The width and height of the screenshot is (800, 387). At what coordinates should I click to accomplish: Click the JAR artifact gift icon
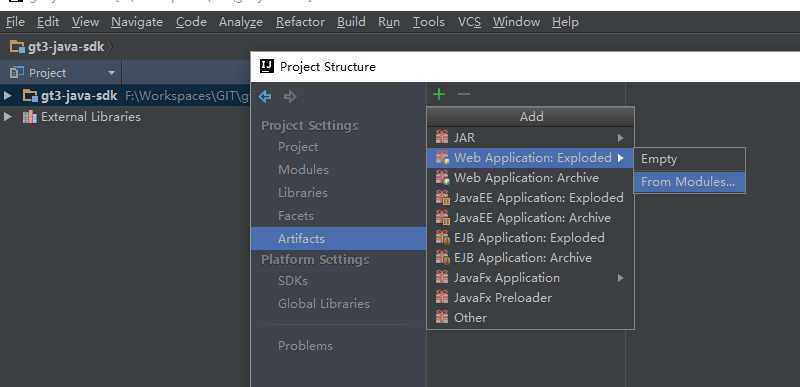point(442,137)
